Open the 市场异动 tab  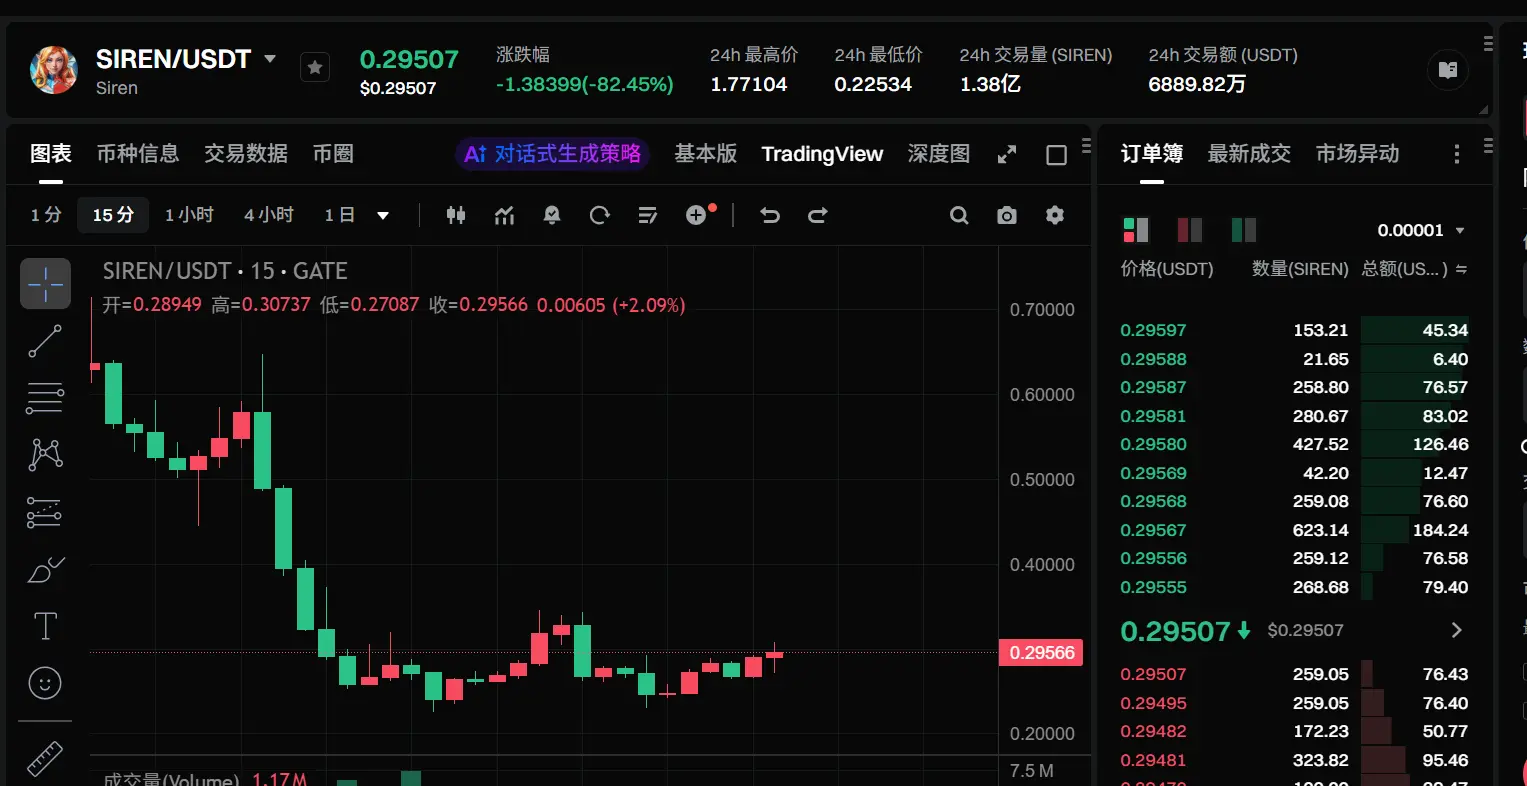(1357, 154)
